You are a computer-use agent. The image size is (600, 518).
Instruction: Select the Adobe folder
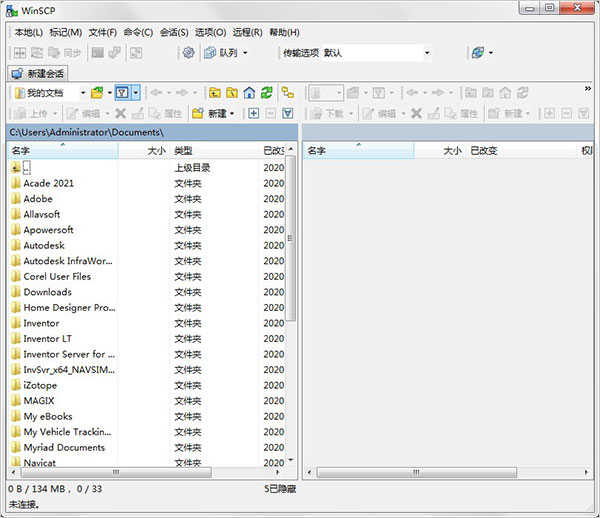pyautogui.click(x=146, y=199)
